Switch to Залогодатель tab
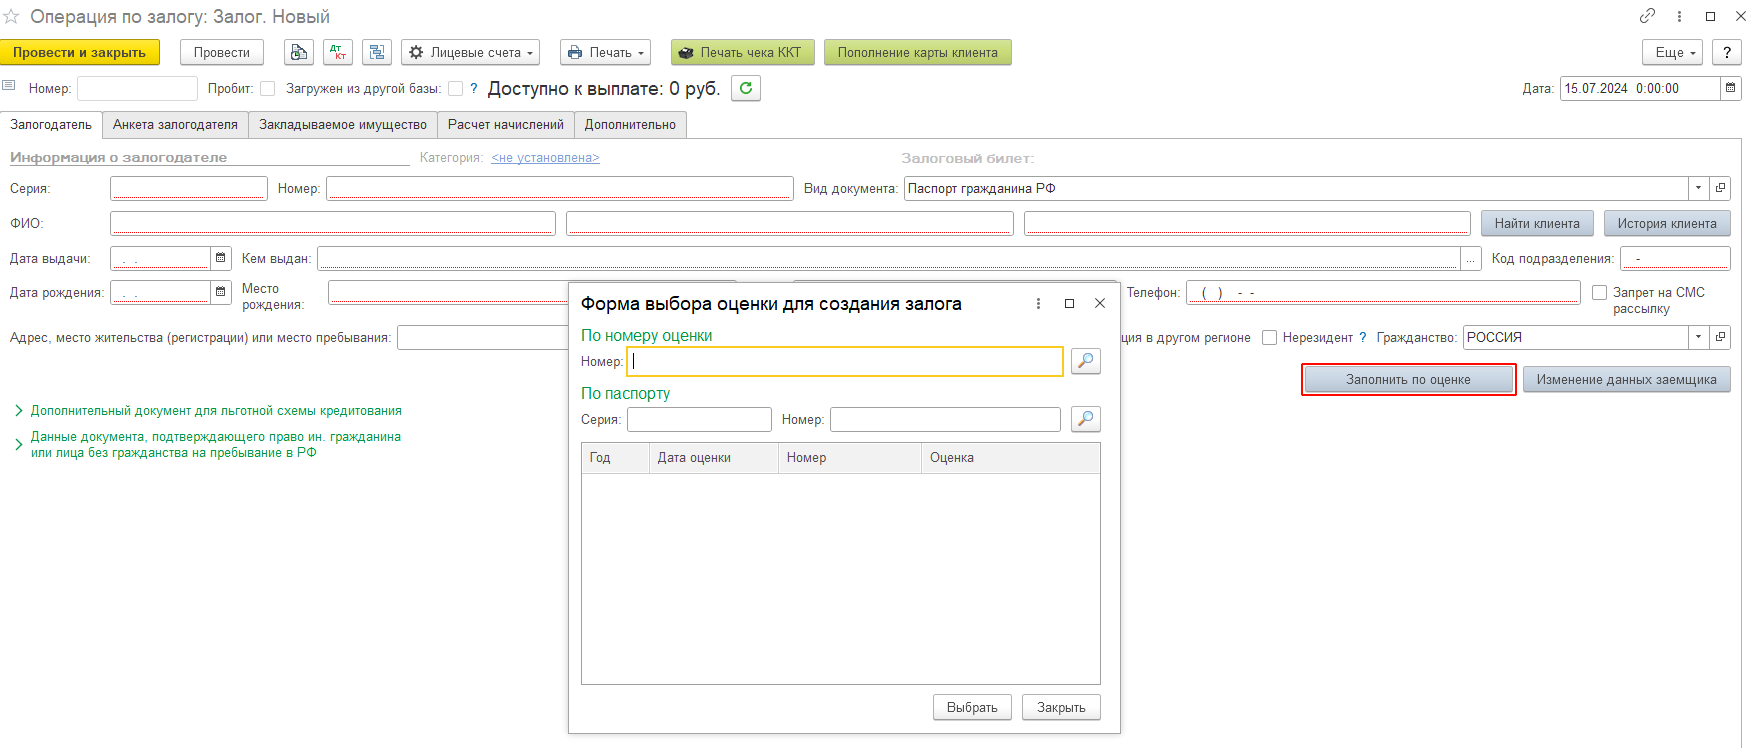The width and height of the screenshot is (1753, 748). pyautogui.click(x=51, y=125)
